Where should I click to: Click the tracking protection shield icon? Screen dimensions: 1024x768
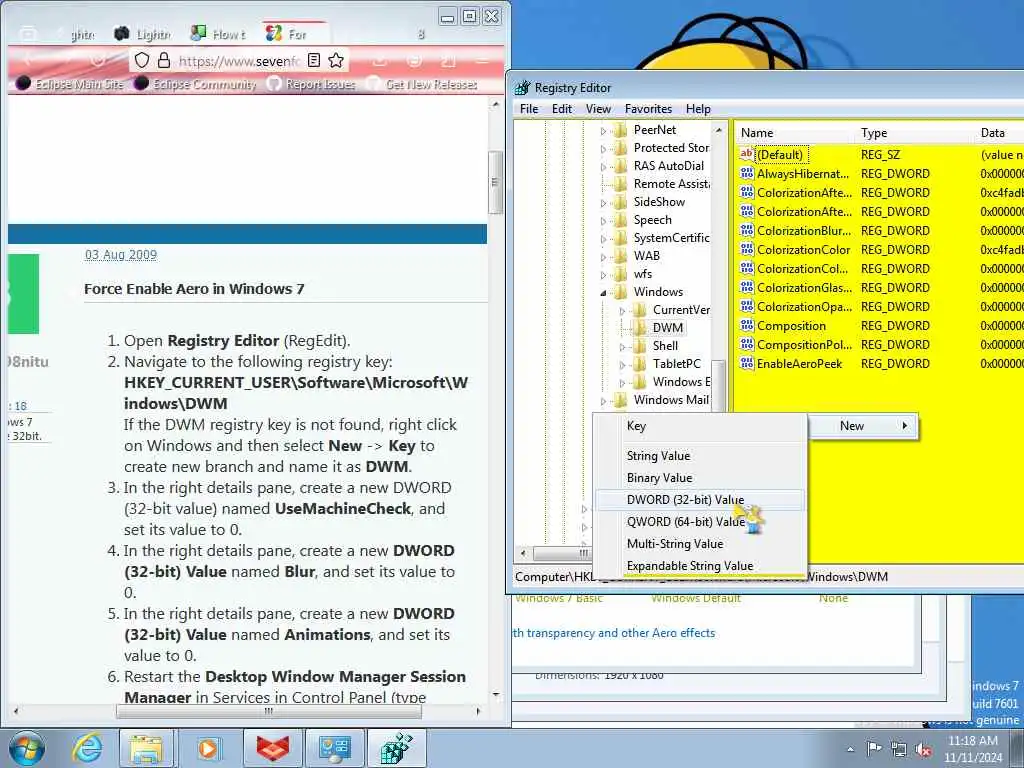pos(142,61)
